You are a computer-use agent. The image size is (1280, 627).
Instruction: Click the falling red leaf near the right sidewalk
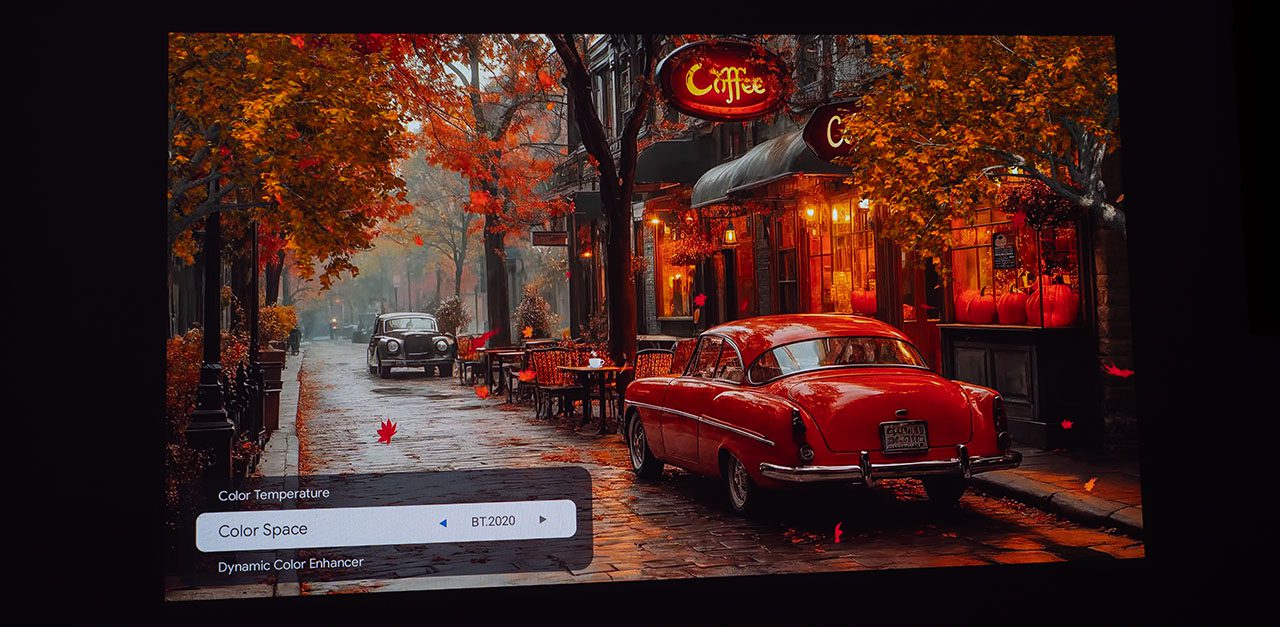(x=1116, y=370)
